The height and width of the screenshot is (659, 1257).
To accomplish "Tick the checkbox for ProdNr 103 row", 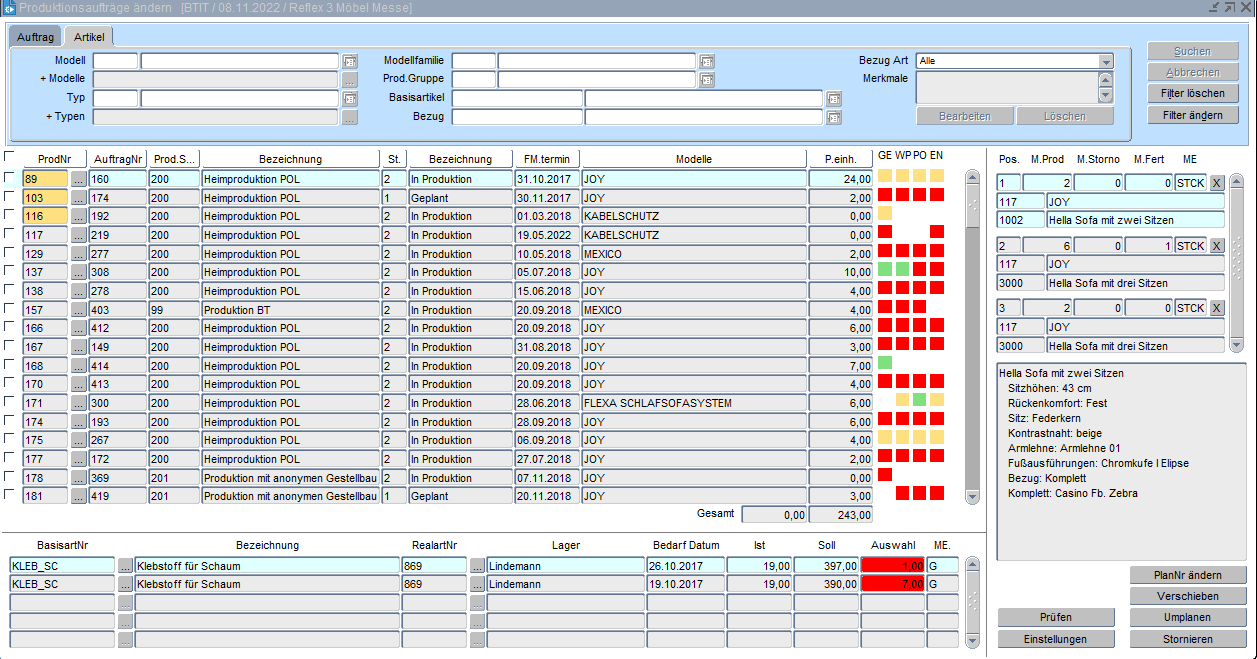I will point(10,197).
